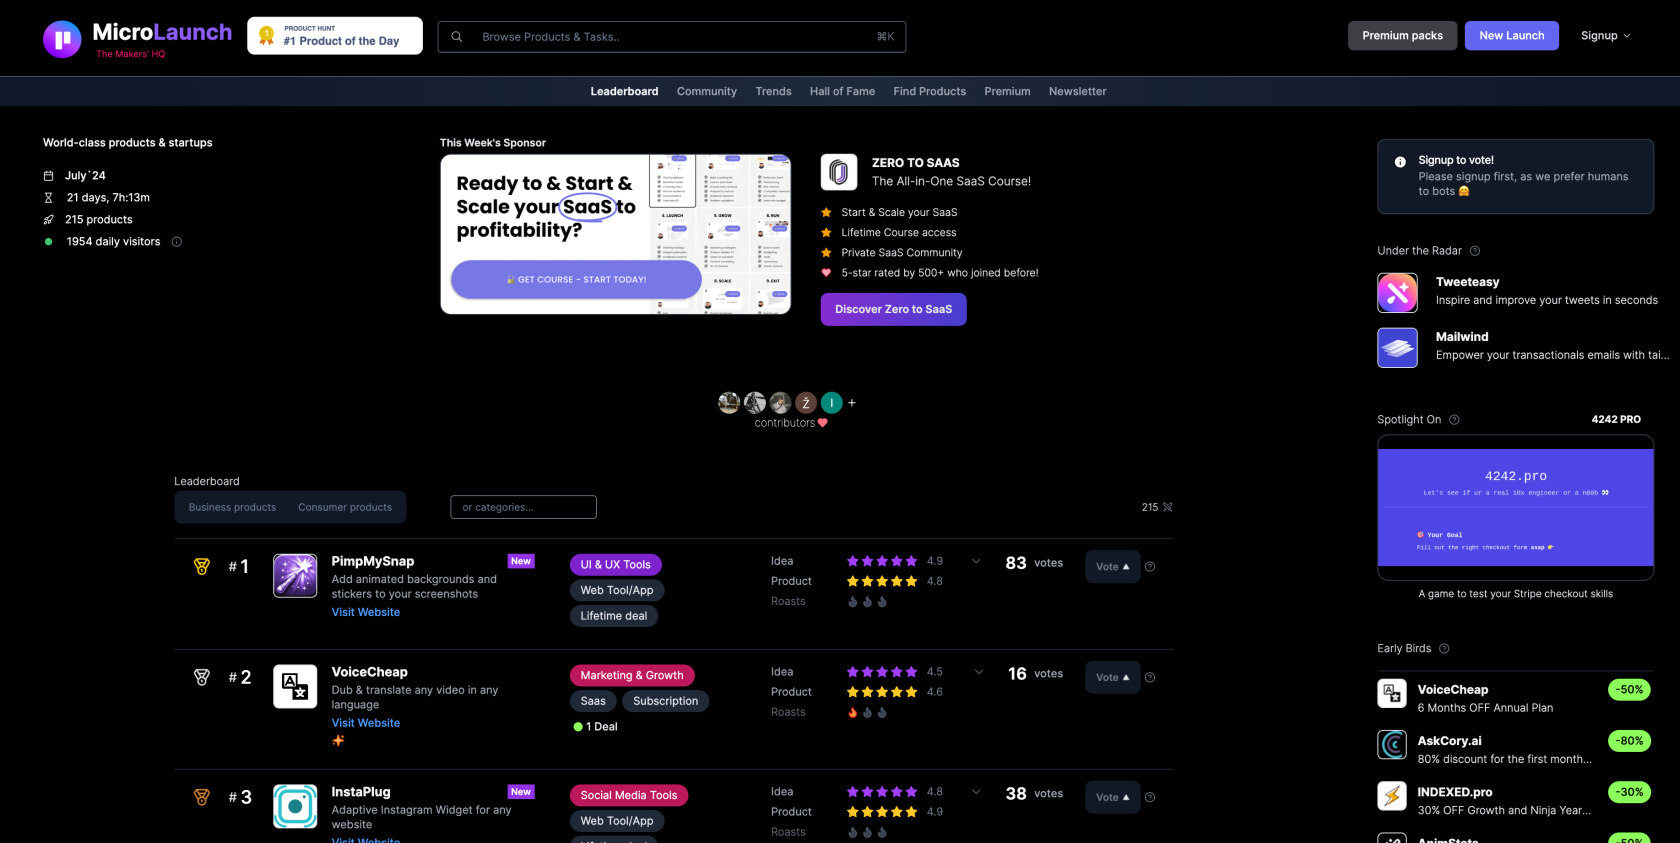1680x843 pixels.
Task: Open the INDEXED.pro icon in Early Birds
Action: point(1392,796)
